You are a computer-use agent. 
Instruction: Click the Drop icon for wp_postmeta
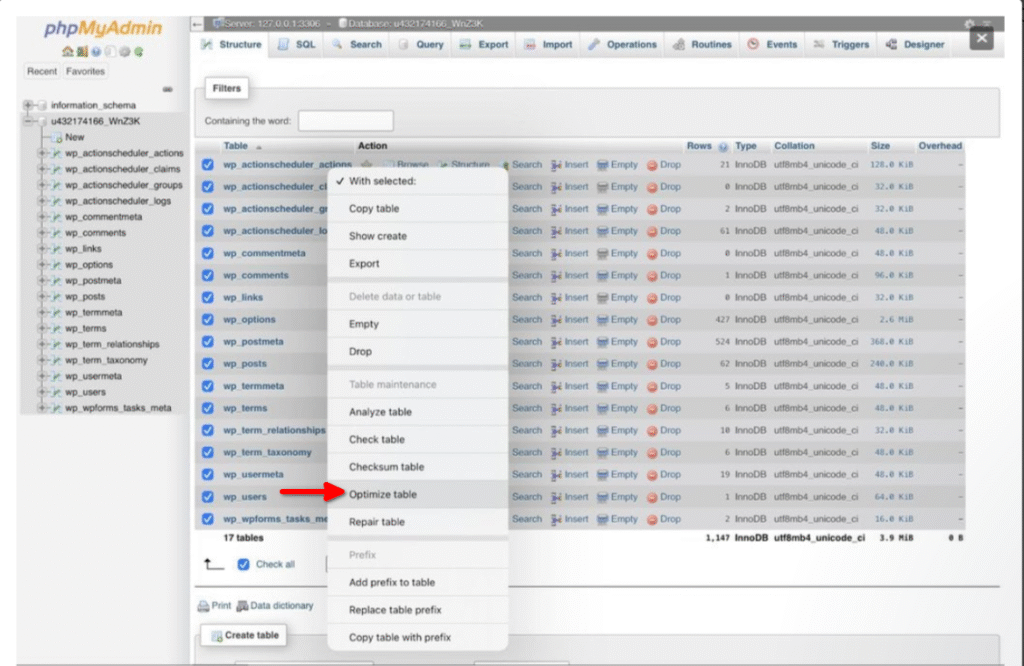pyautogui.click(x=652, y=342)
